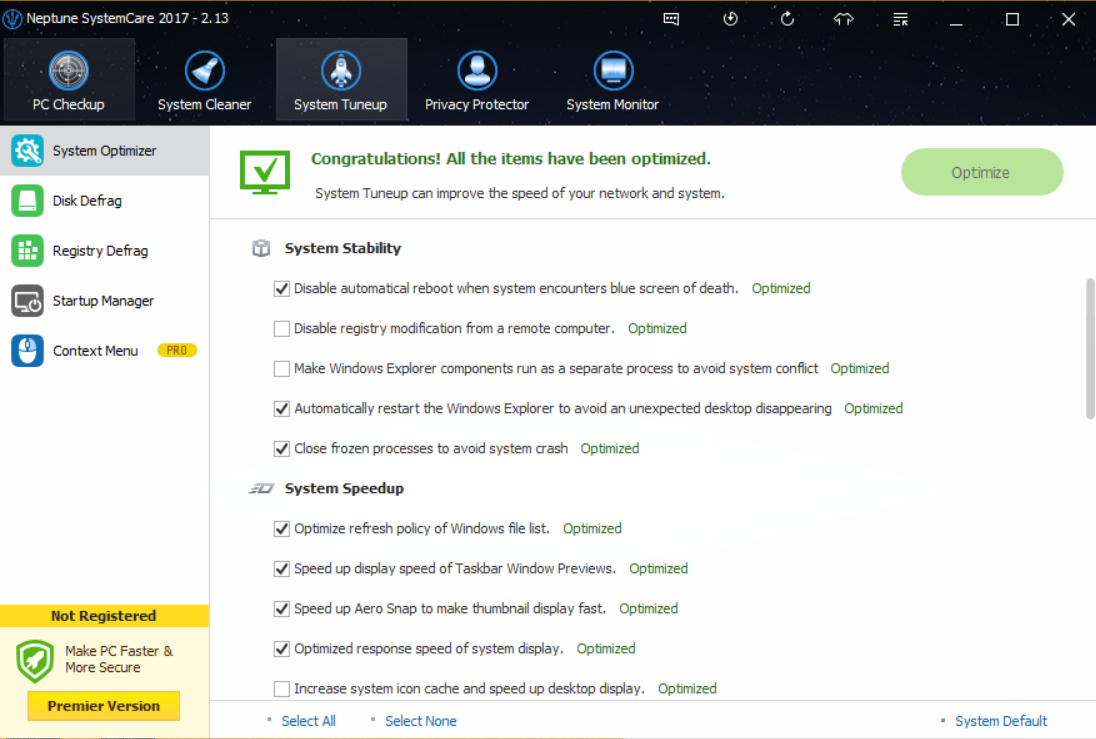Click the Neptune SystemCare logo icon
Viewport: 1096px width, 739px height.
tap(12, 18)
